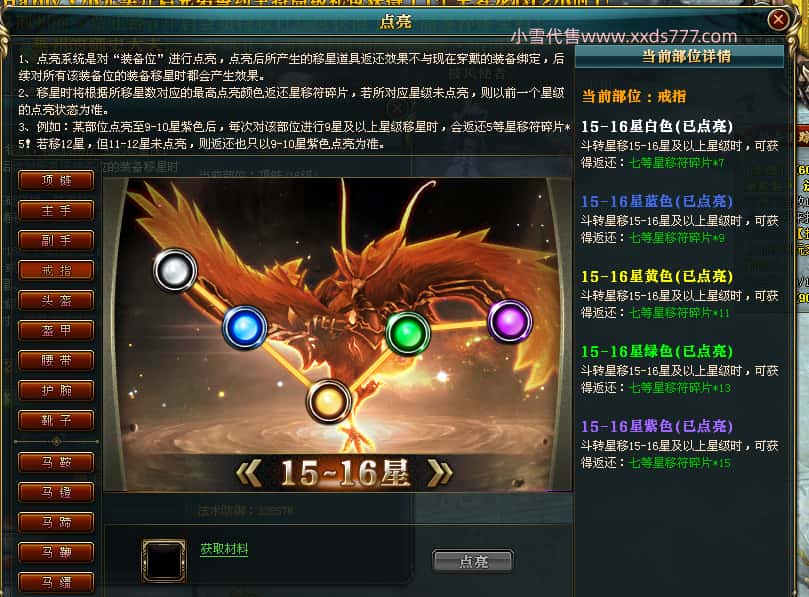Click the yellow orb at bottom

coord(329,401)
